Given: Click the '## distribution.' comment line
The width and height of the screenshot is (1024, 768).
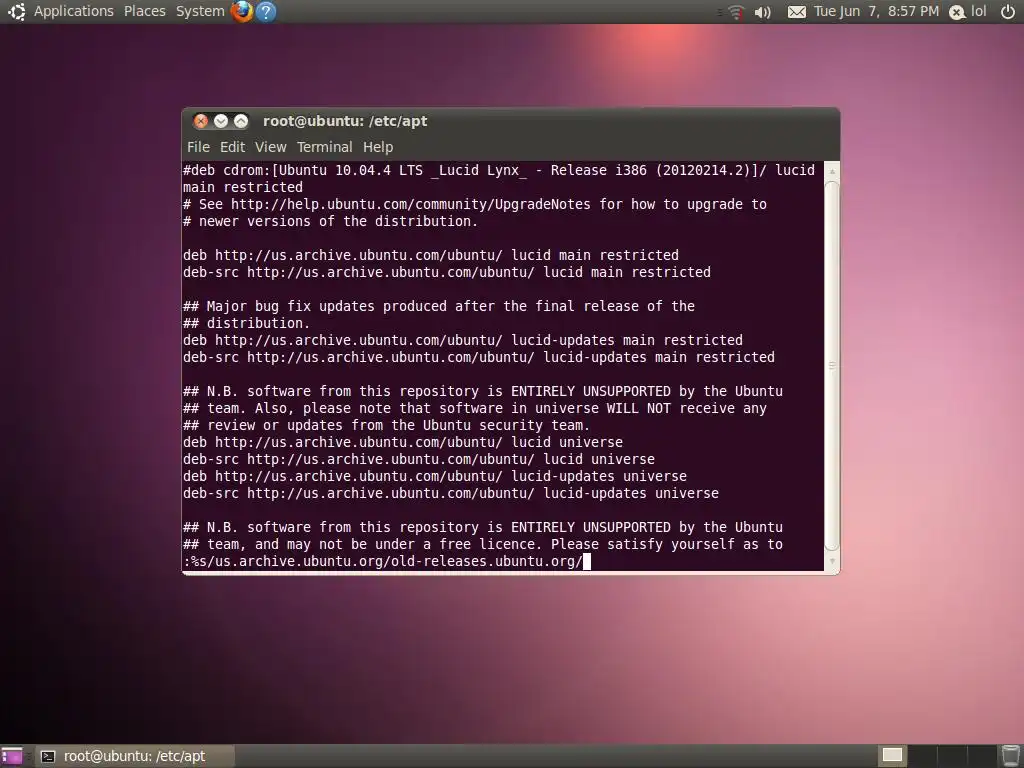Looking at the screenshot, I should pos(246,323).
